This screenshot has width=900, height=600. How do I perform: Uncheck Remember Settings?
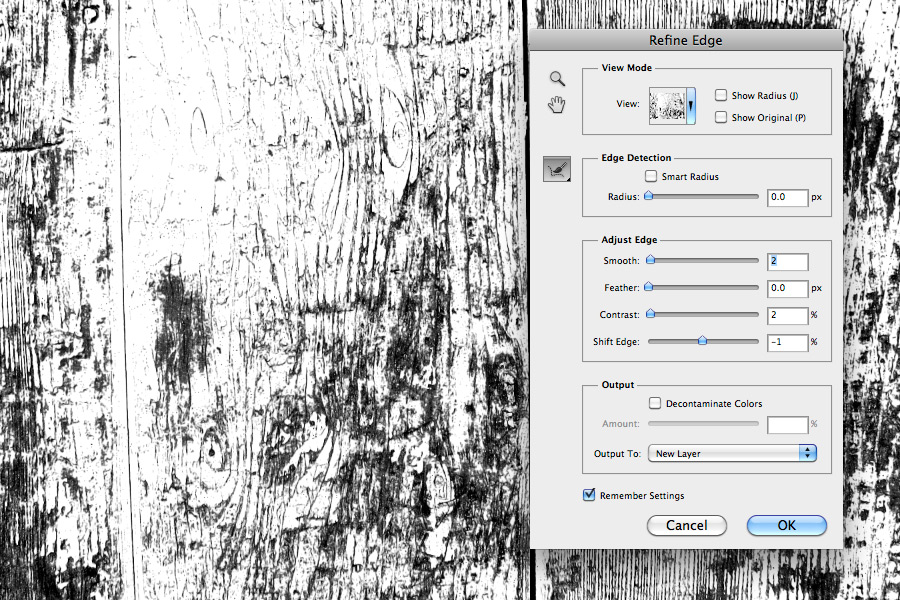(x=589, y=493)
